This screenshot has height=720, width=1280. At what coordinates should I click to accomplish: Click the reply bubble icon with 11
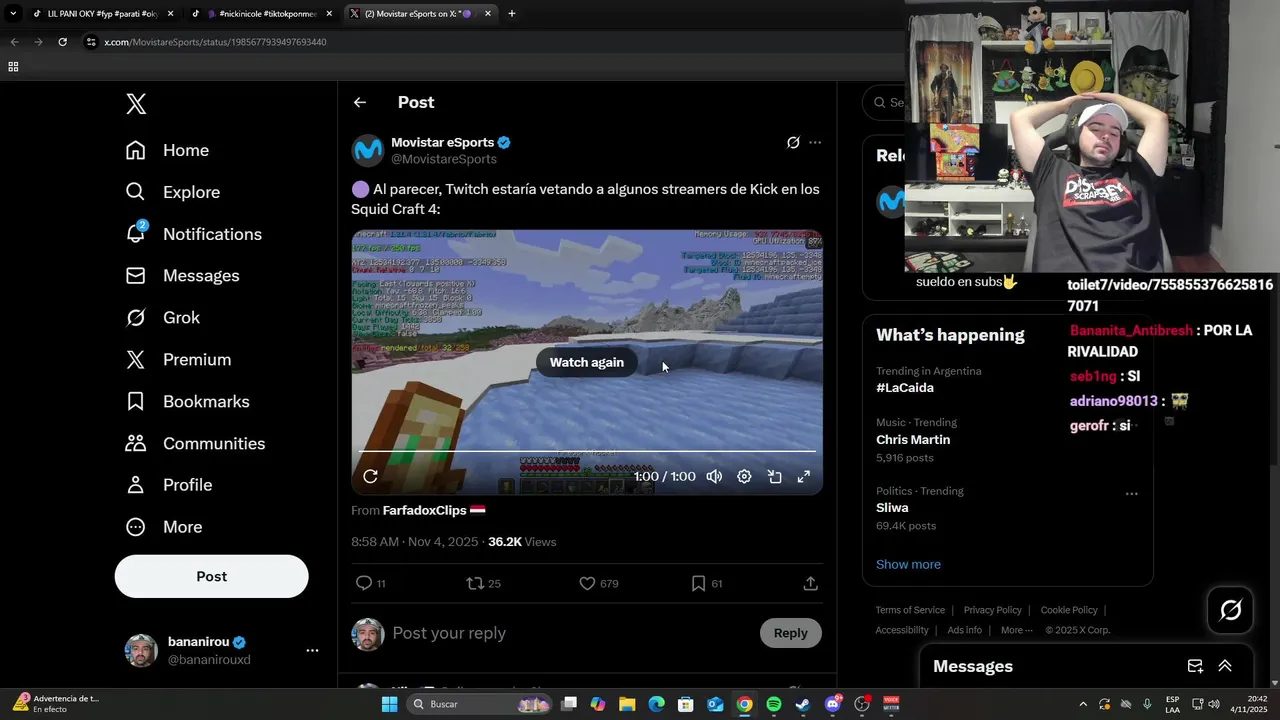[370, 583]
